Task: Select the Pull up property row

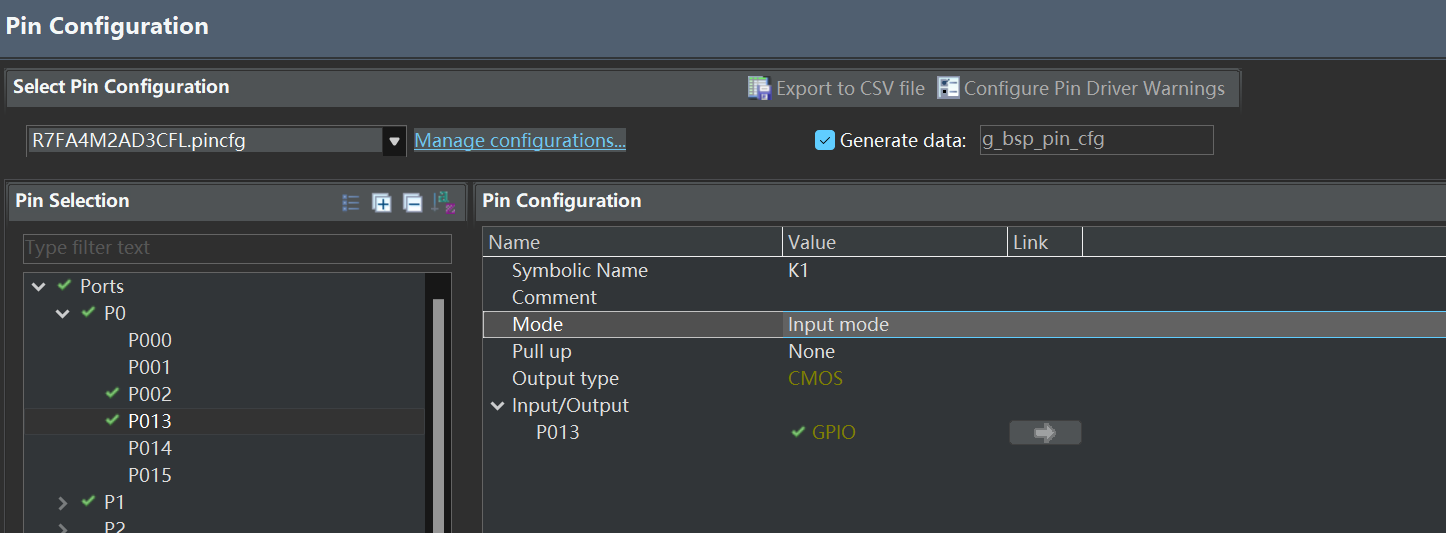Action: point(964,351)
